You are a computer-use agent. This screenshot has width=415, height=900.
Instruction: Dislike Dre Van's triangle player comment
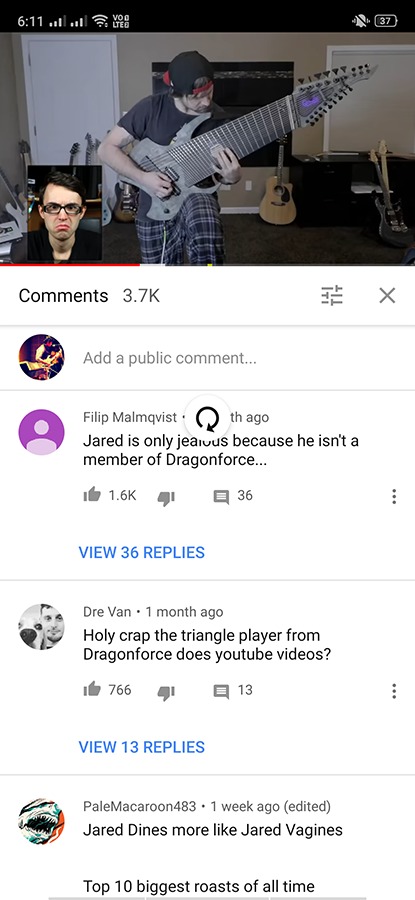[166, 692]
